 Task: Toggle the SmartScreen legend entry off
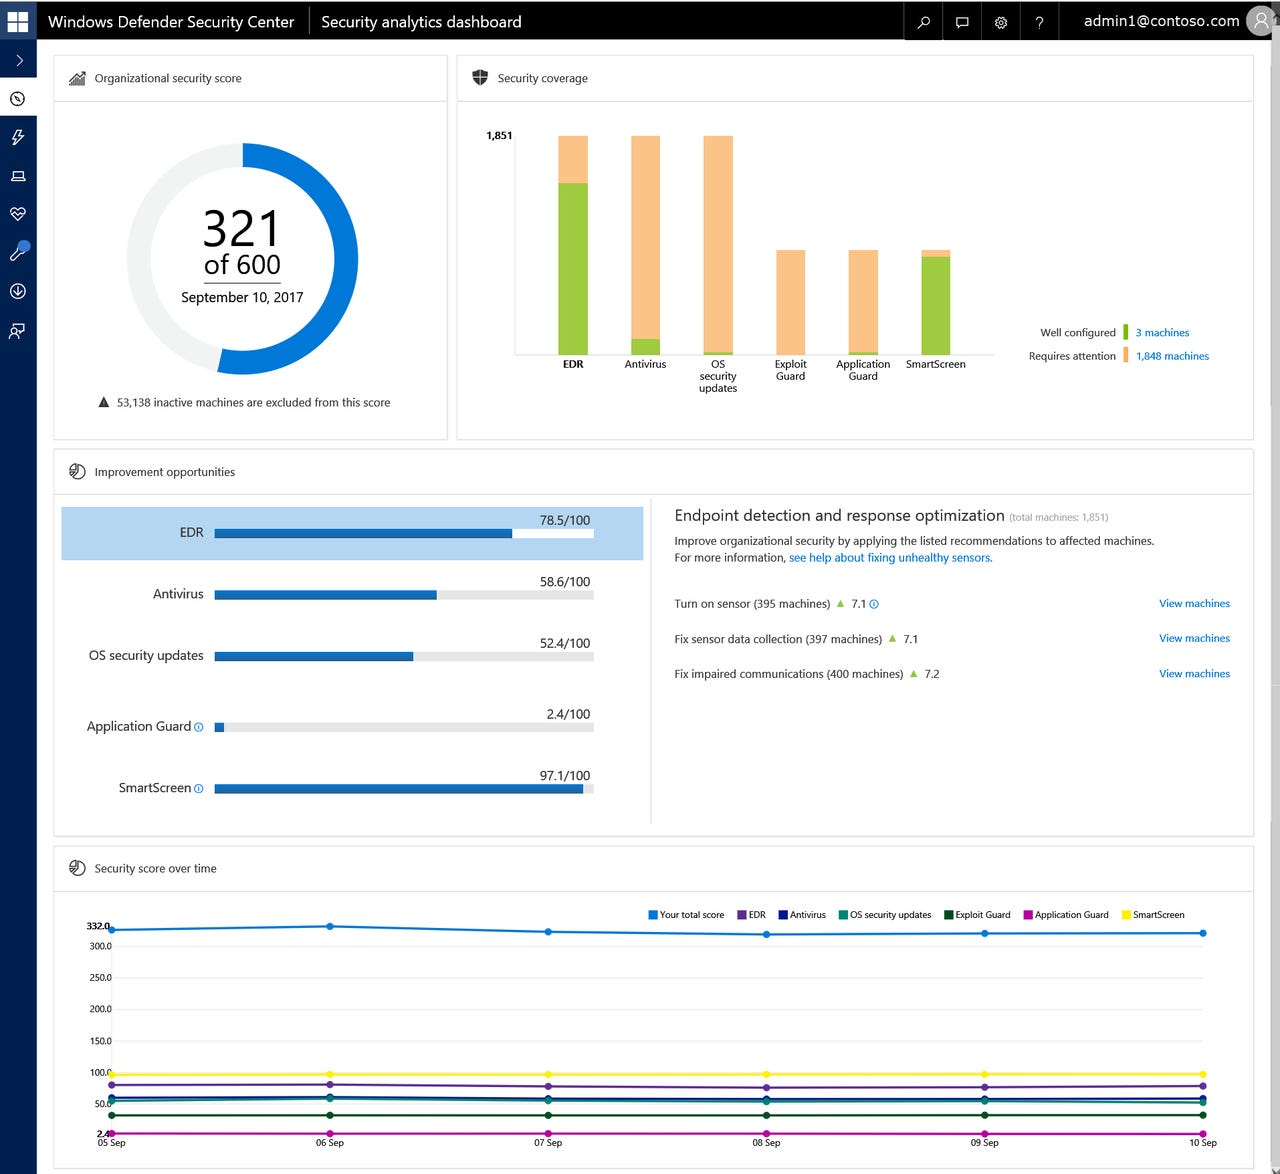(x=1155, y=914)
